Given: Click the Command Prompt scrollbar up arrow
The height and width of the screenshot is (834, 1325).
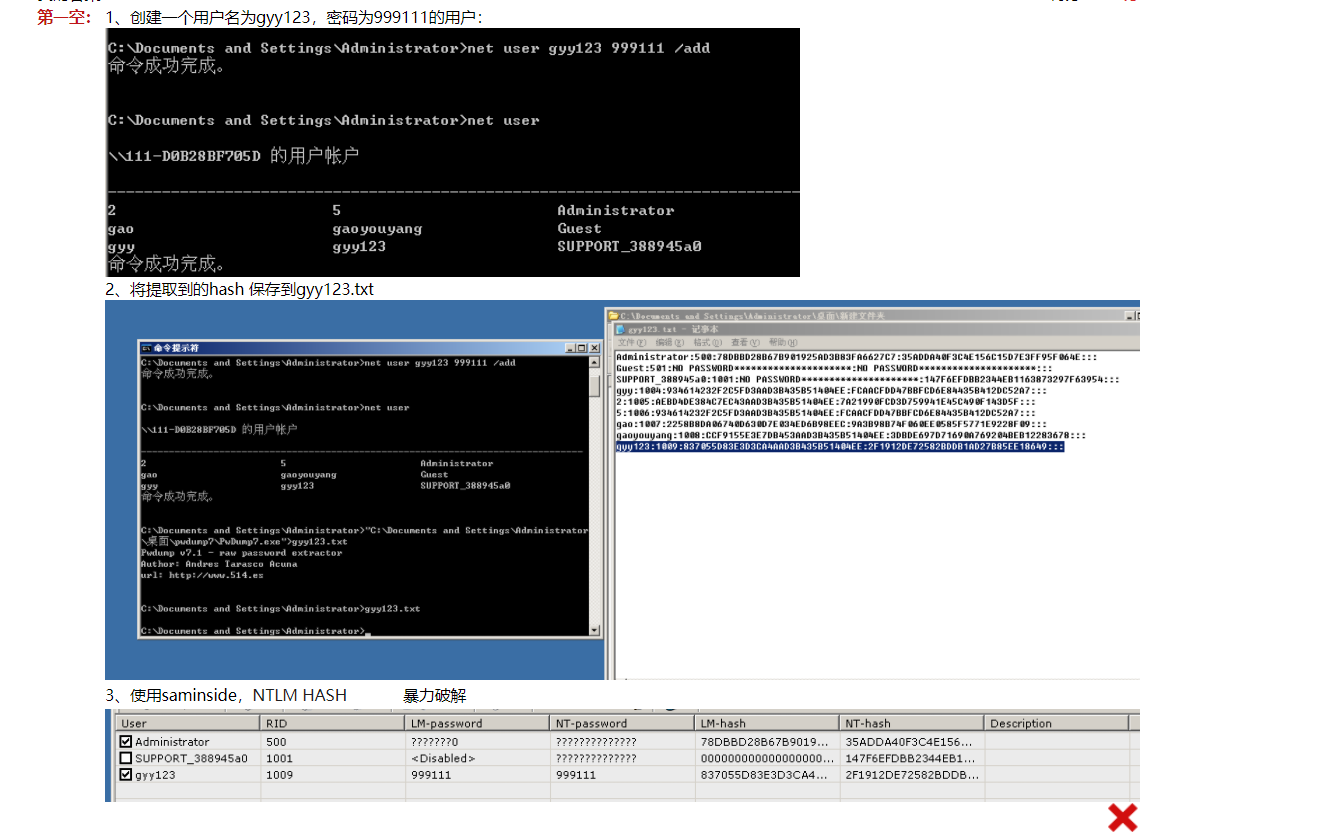Looking at the screenshot, I should pyautogui.click(x=596, y=362).
